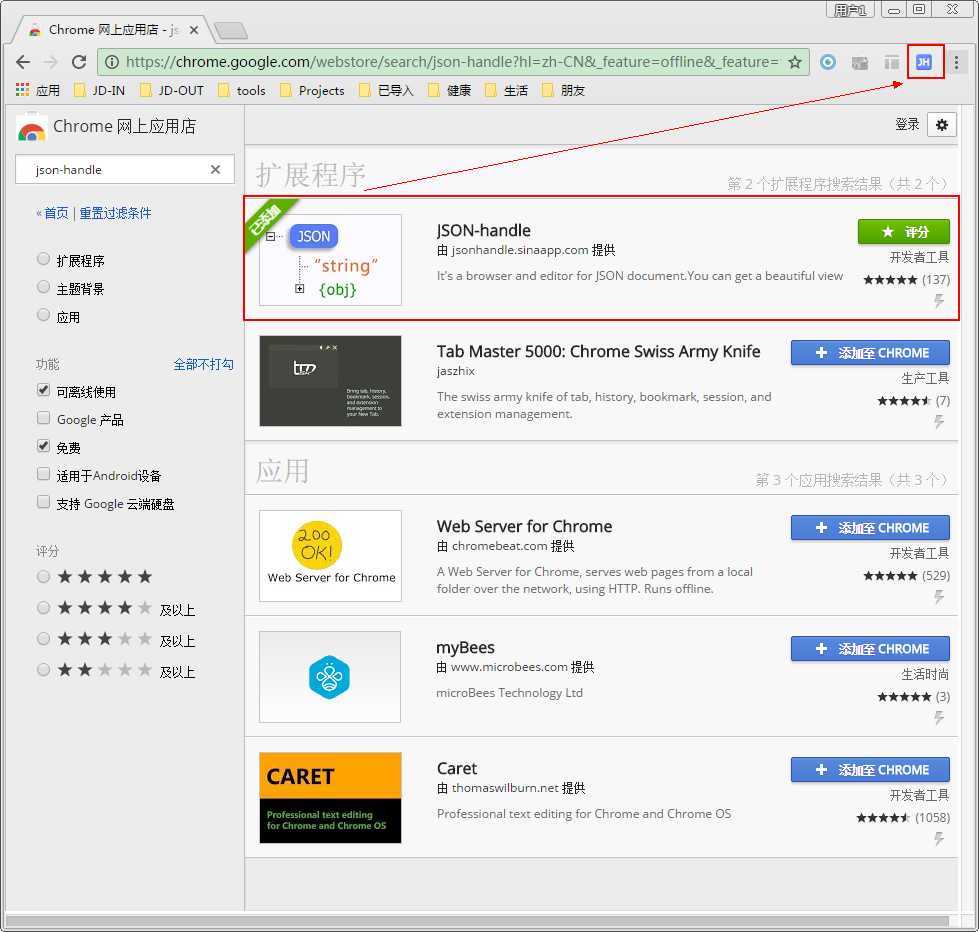Screen dimensions: 979x932
Task: Click the forward navigation arrow
Action: [51, 62]
